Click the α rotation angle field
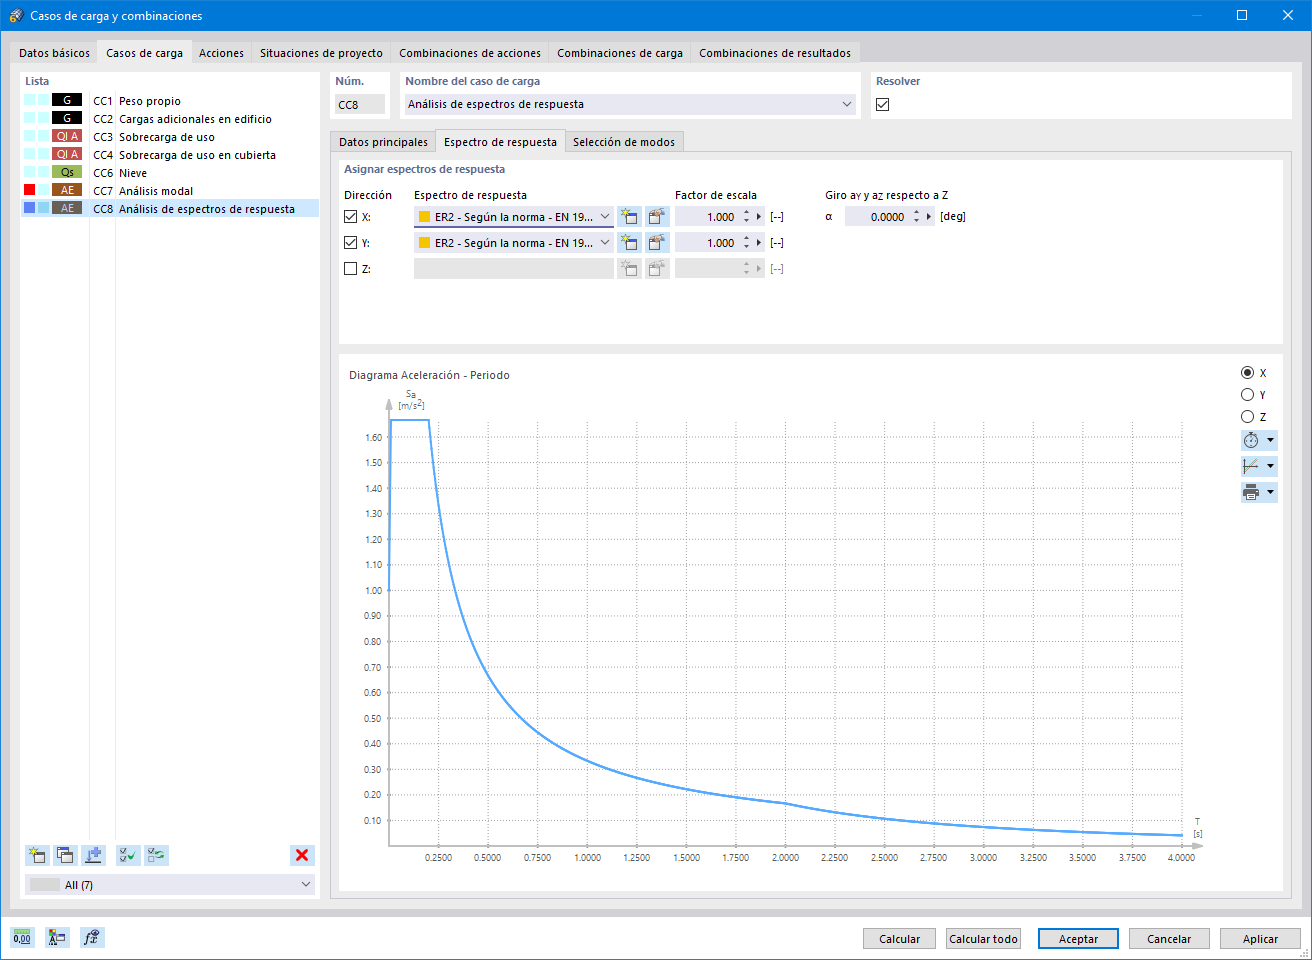Screen dimensions: 1312x960 click(878, 217)
